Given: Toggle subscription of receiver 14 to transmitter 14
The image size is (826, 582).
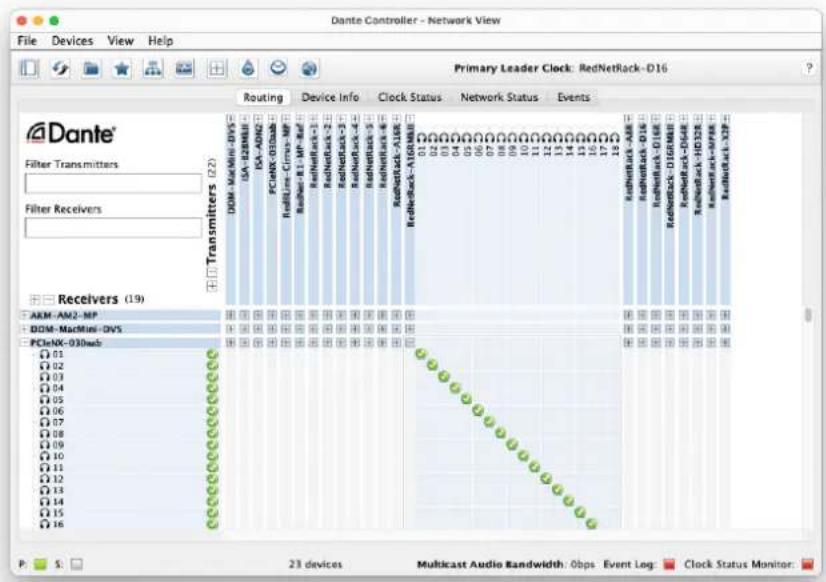Looking at the screenshot, I should [x=568, y=501].
